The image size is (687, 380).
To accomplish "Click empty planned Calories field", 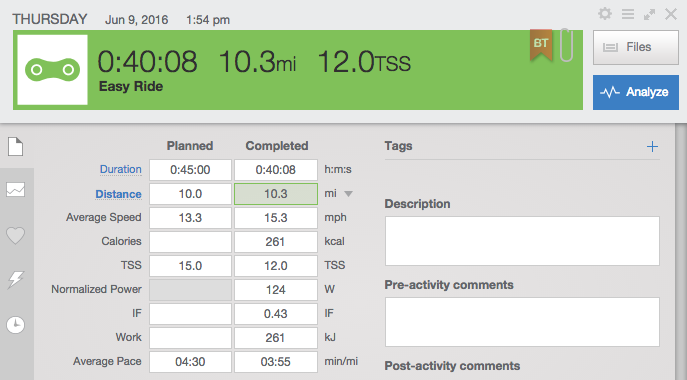I will pos(190,242).
